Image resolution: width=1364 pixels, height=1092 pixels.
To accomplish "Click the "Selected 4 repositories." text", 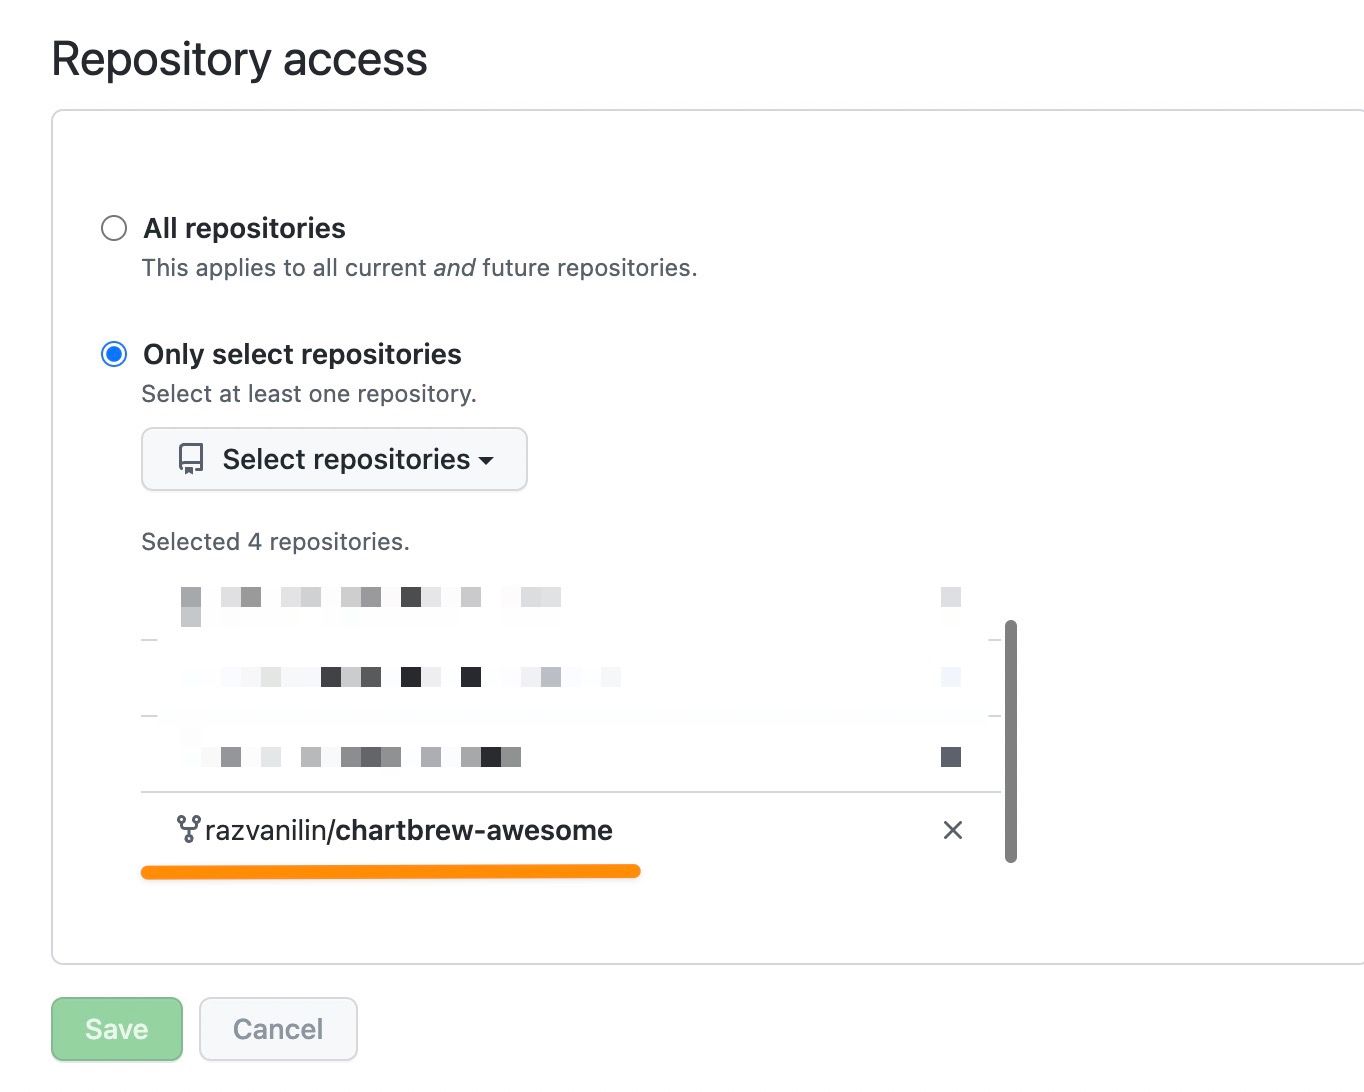I will [275, 542].
